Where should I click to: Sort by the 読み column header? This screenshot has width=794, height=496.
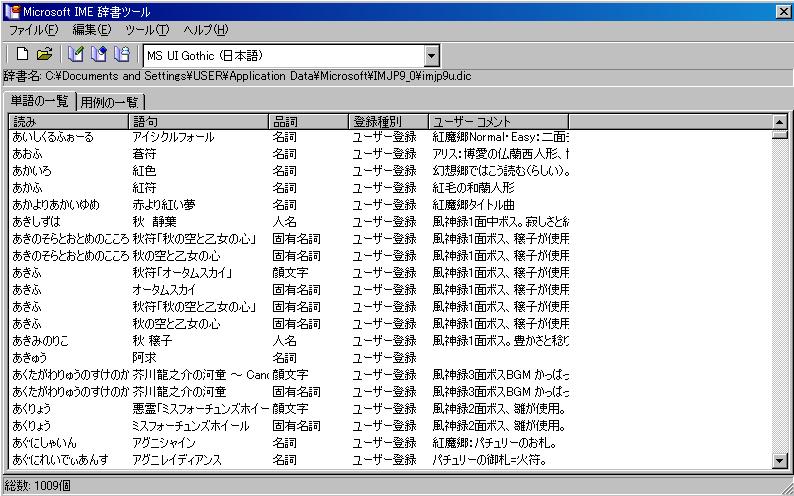69,121
